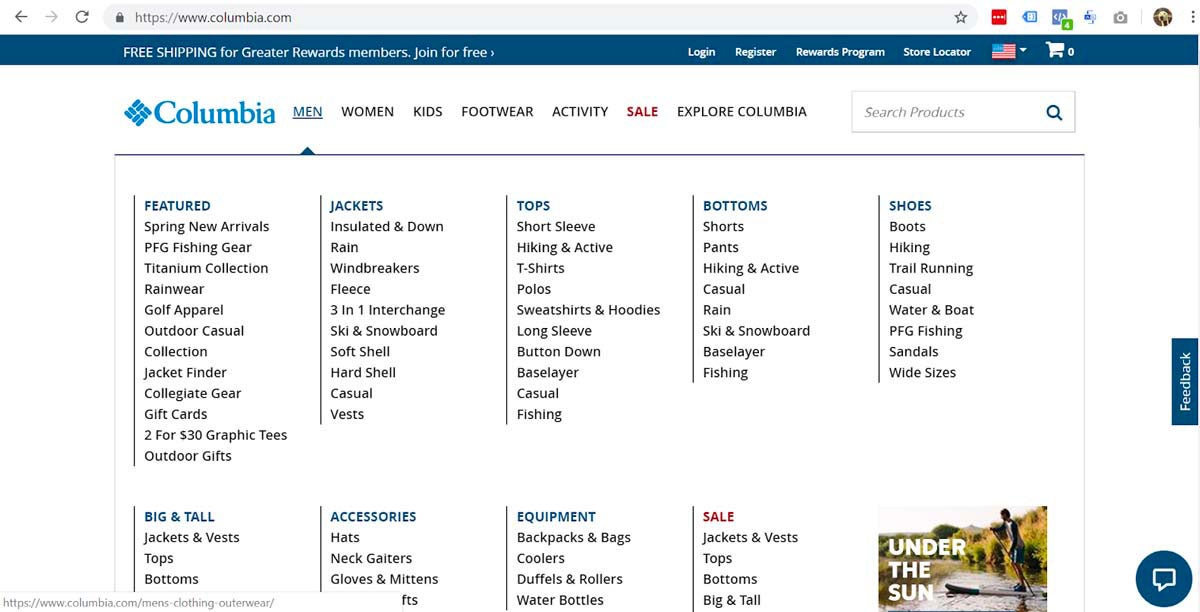Click the Columbia logo
Viewport: 1200px width, 612px height.
tap(200, 112)
